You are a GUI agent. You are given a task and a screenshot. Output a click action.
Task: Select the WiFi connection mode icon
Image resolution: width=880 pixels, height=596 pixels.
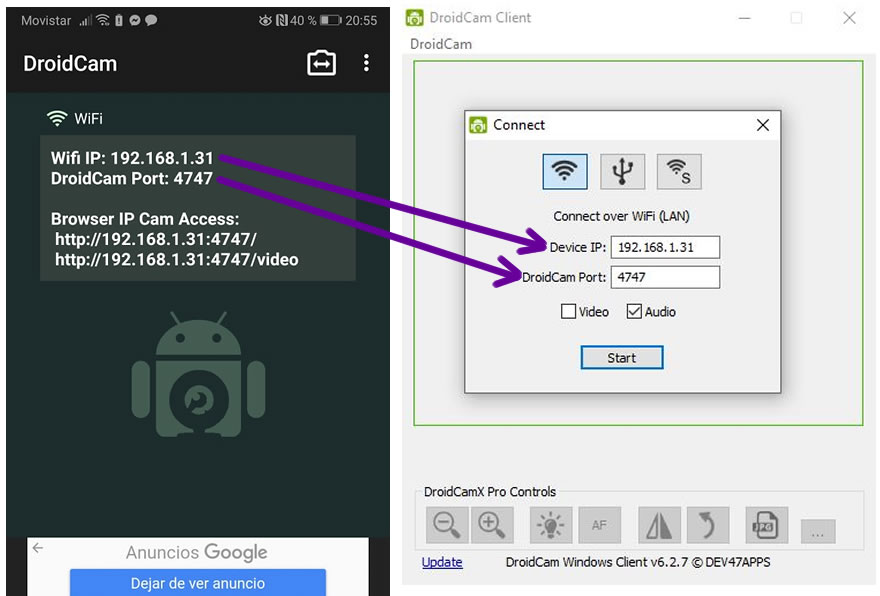(x=565, y=171)
